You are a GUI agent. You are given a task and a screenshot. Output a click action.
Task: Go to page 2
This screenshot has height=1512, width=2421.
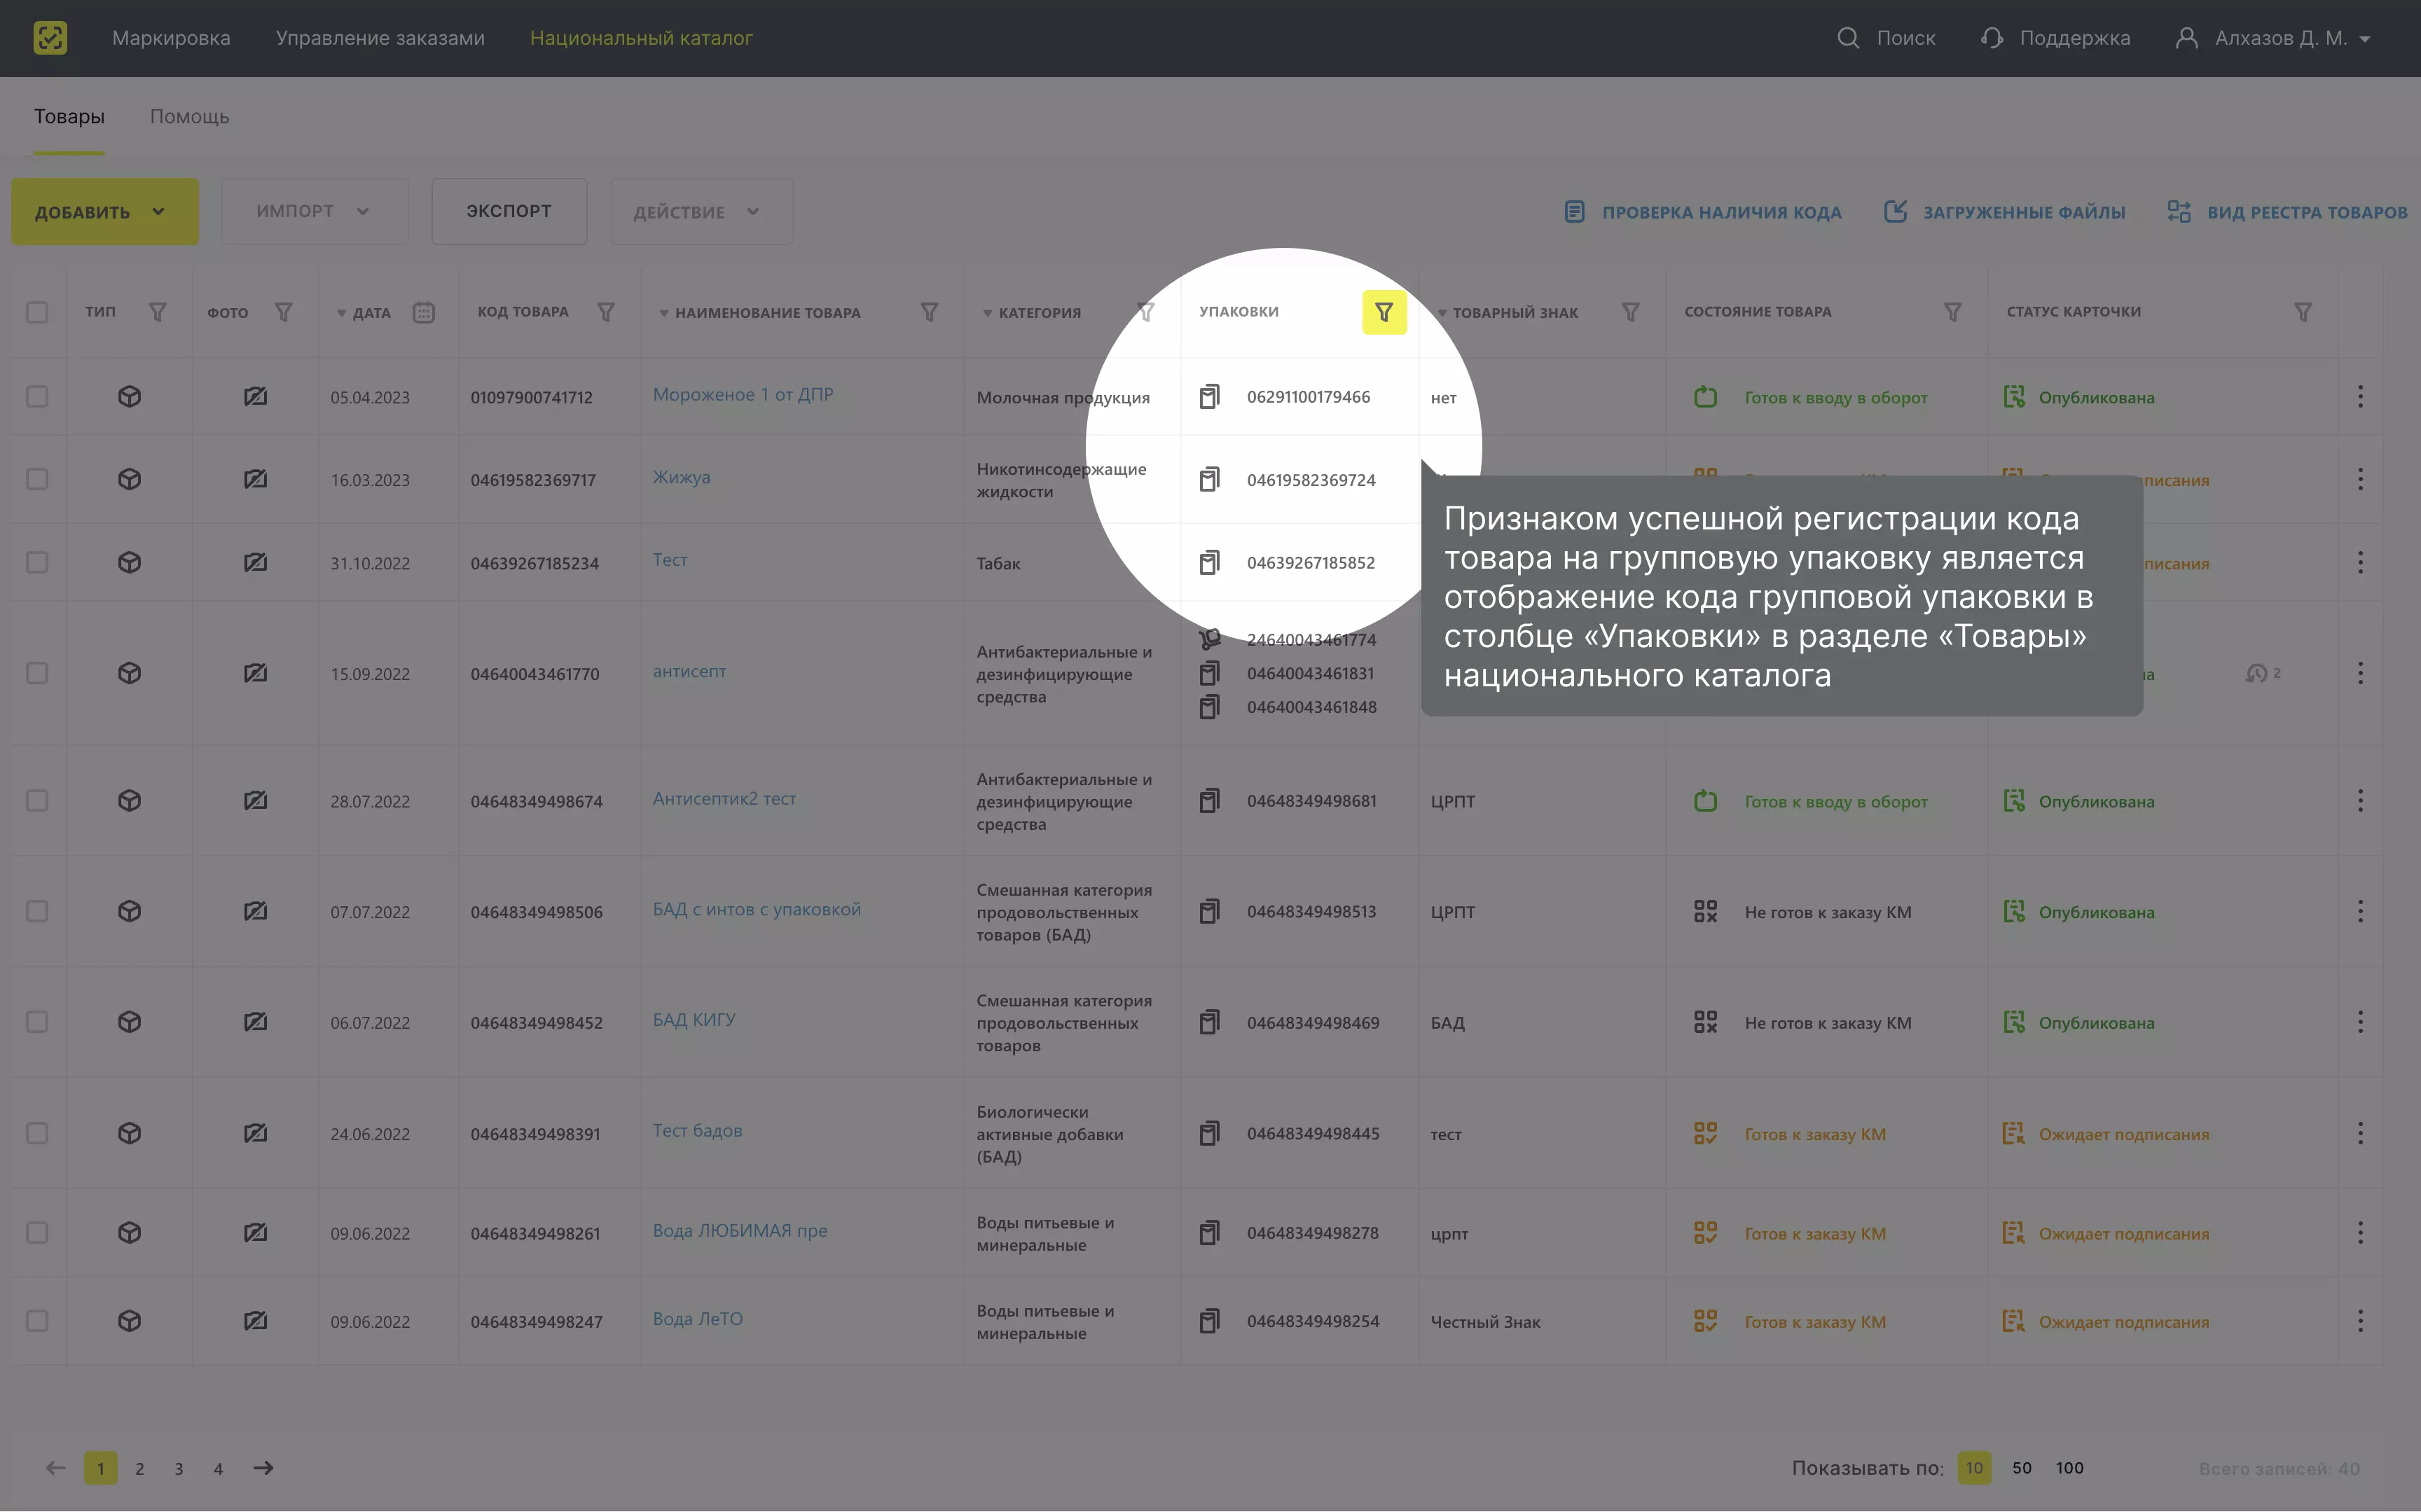[140, 1469]
